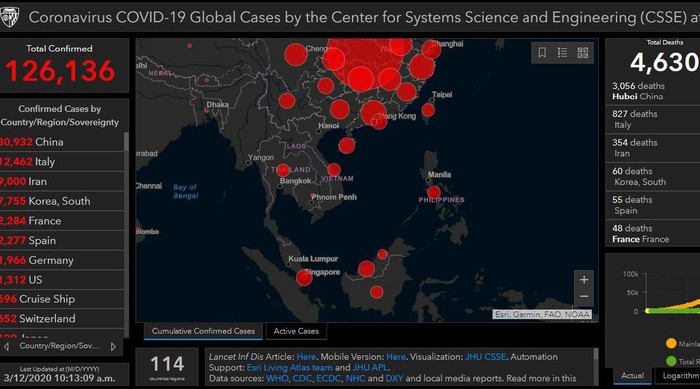700x389 pixels.
Task: Select Cruise Ship in confirmed cases list
Action: (x=62, y=299)
